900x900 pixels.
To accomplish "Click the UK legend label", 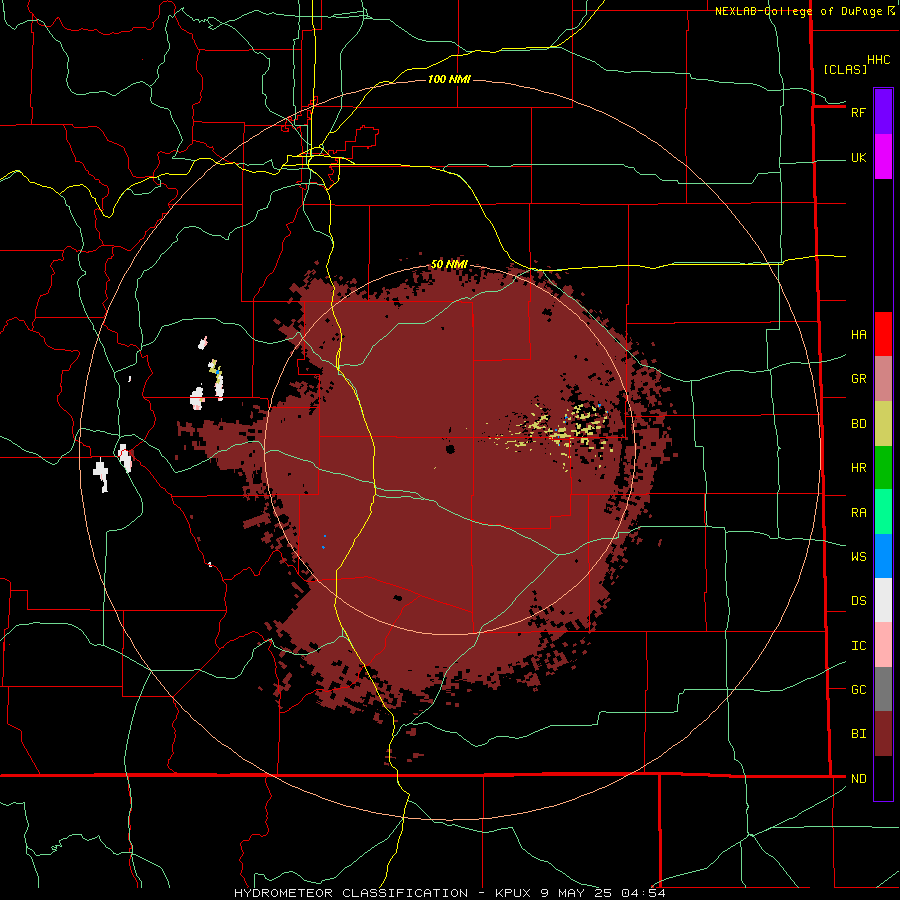I will point(858,157).
